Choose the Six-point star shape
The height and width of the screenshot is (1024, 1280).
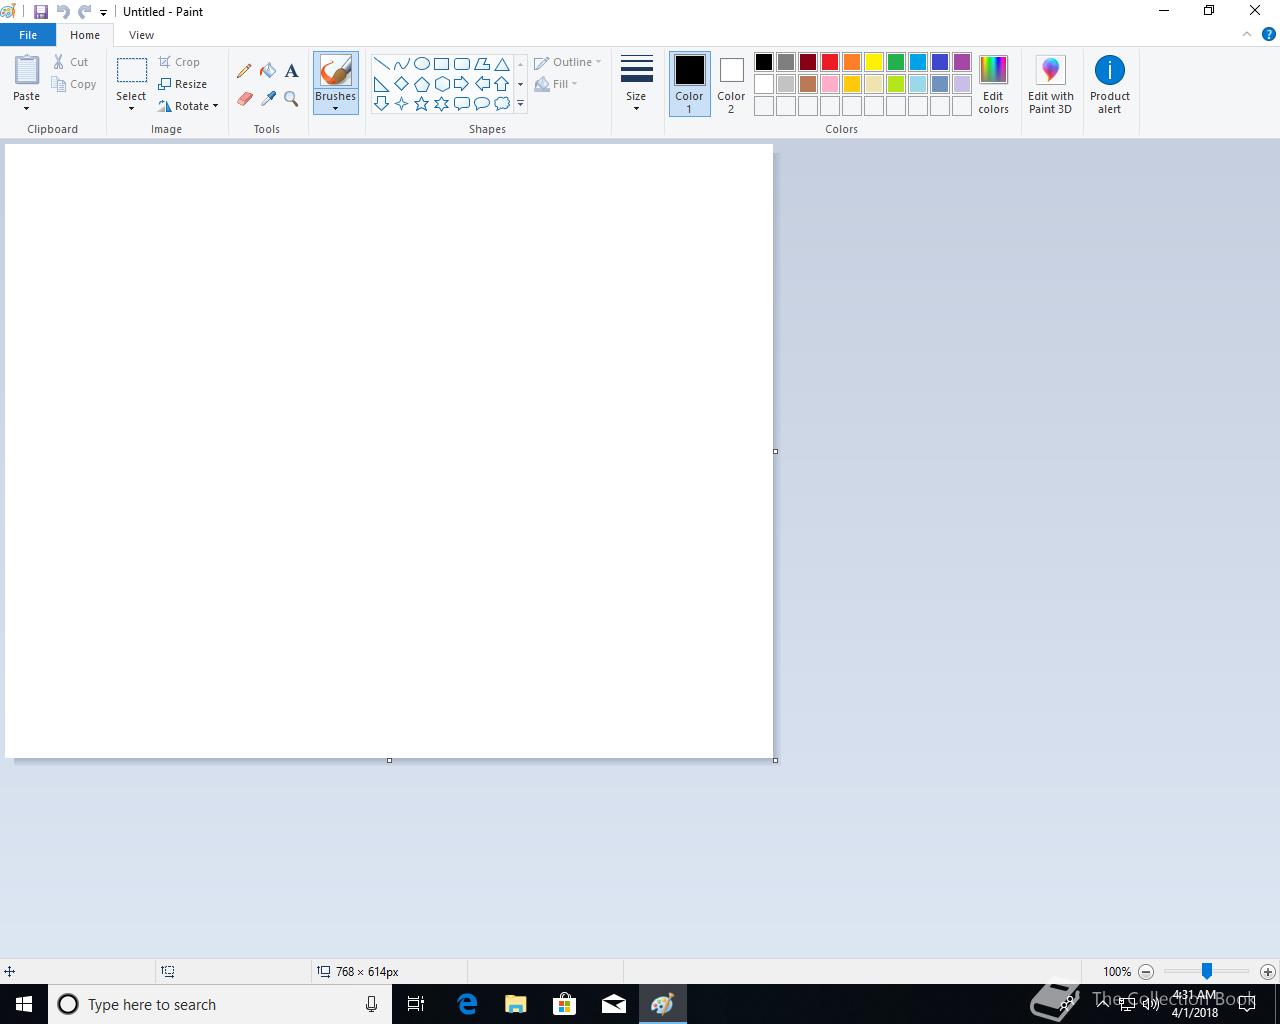pos(441,103)
